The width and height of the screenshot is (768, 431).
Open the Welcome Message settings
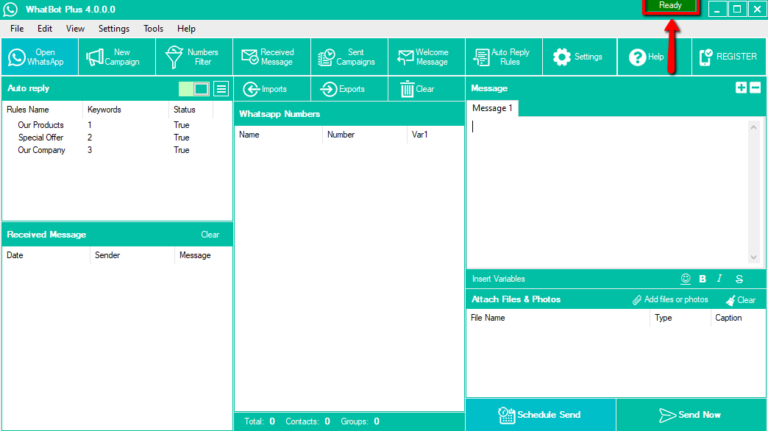tap(427, 57)
